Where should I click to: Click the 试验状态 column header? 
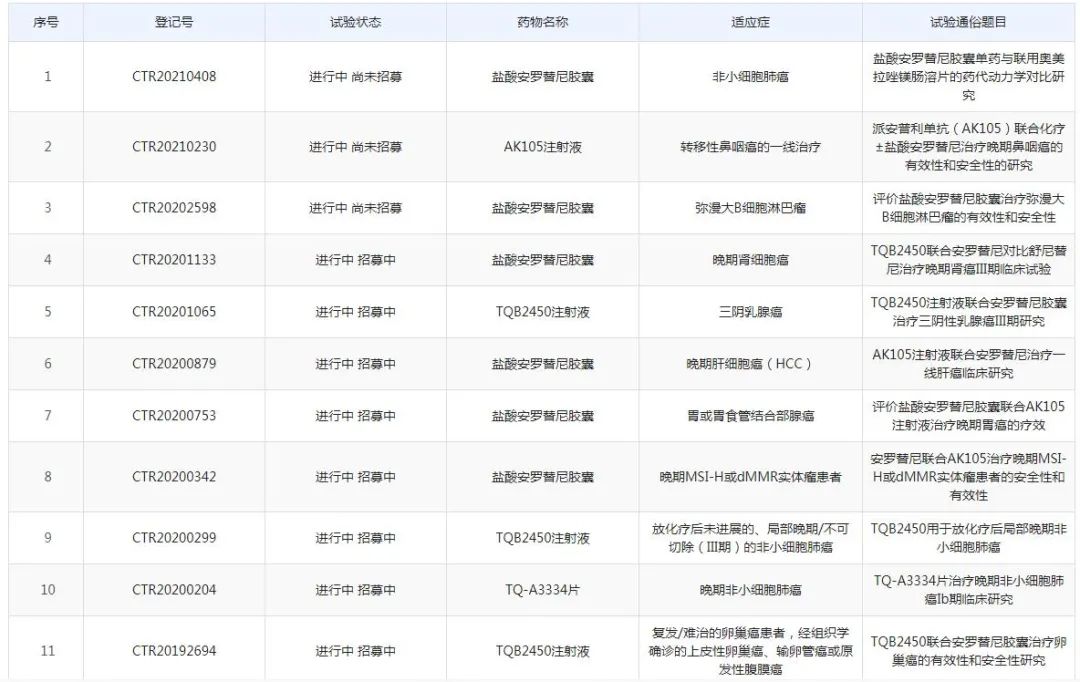355,22
